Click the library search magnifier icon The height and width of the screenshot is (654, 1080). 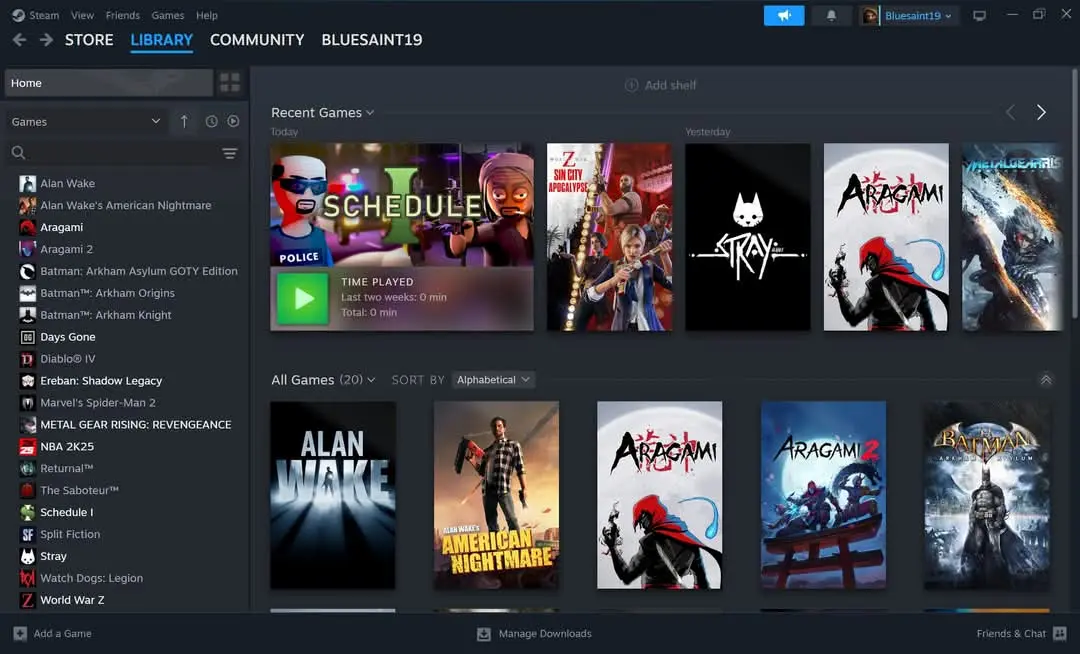tap(19, 153)
